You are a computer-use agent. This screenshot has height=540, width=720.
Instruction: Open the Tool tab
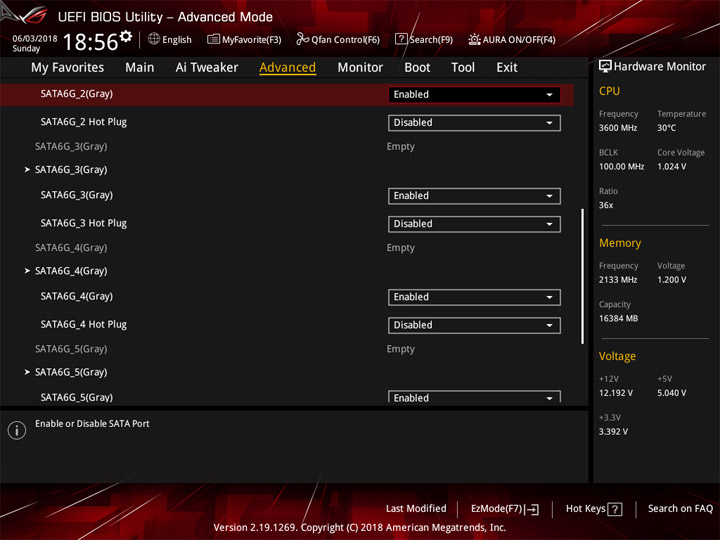pos(463,68)
